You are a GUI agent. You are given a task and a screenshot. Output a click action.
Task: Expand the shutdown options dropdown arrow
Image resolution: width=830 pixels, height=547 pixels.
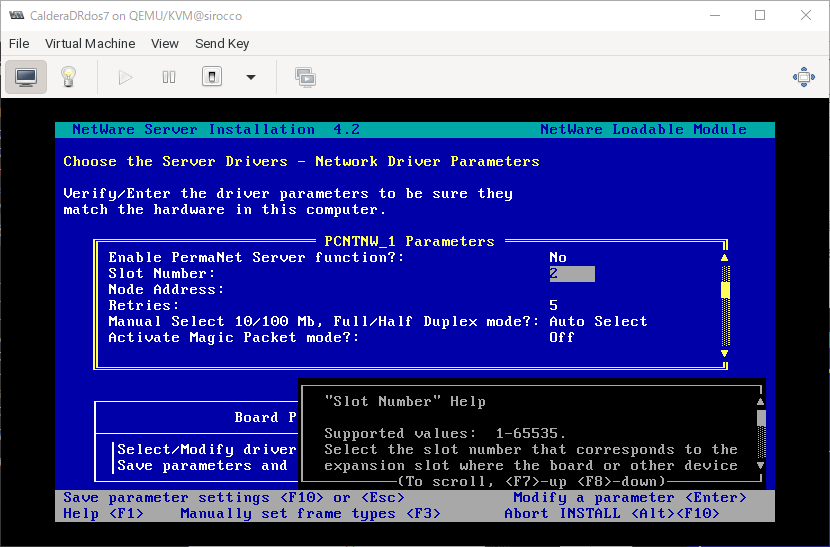point(251,77)
